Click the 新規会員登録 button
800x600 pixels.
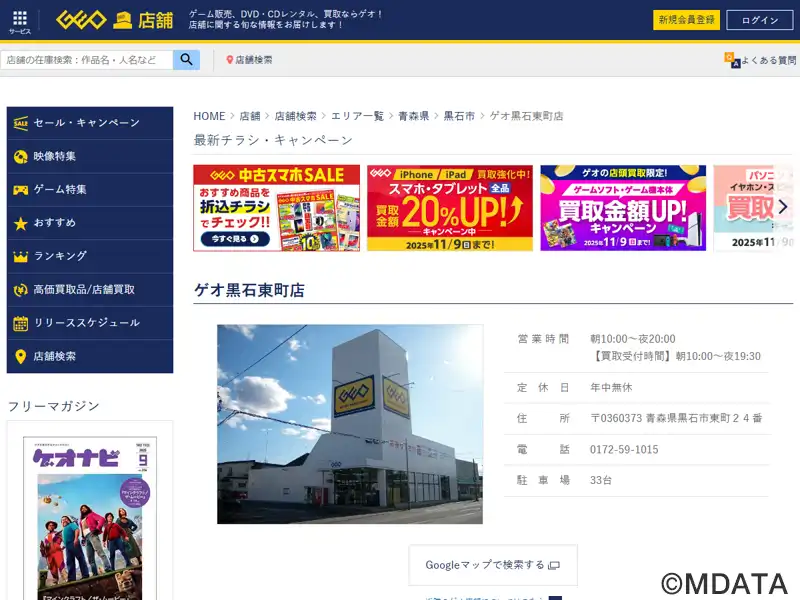click(686, 20)
